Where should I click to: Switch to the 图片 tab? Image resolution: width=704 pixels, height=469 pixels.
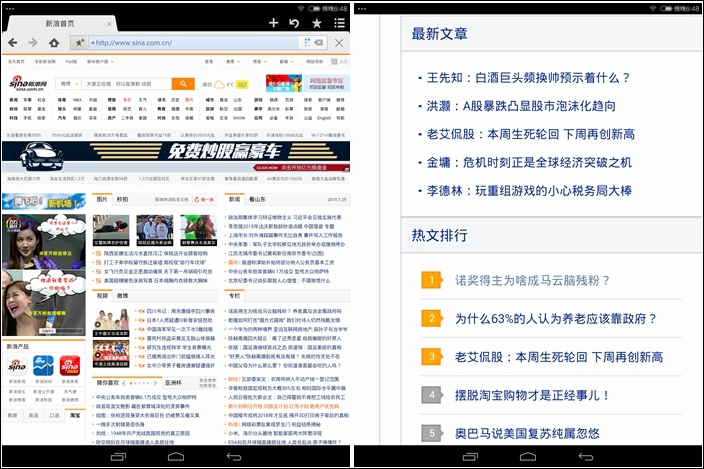point(102,199)
